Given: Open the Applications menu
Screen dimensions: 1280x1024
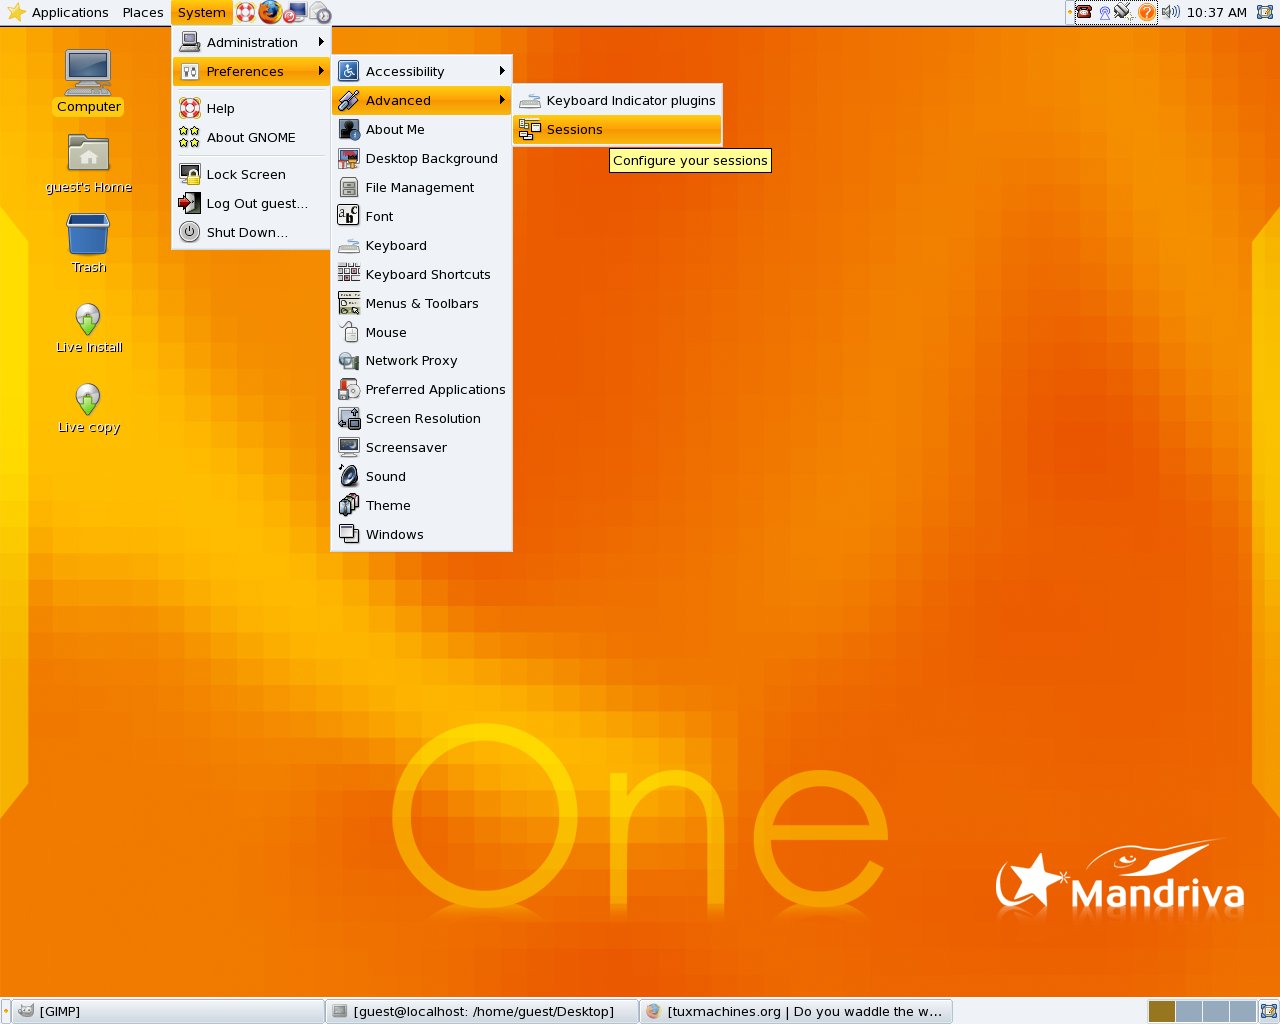Looking at the screenshot, I should [57, 13].
